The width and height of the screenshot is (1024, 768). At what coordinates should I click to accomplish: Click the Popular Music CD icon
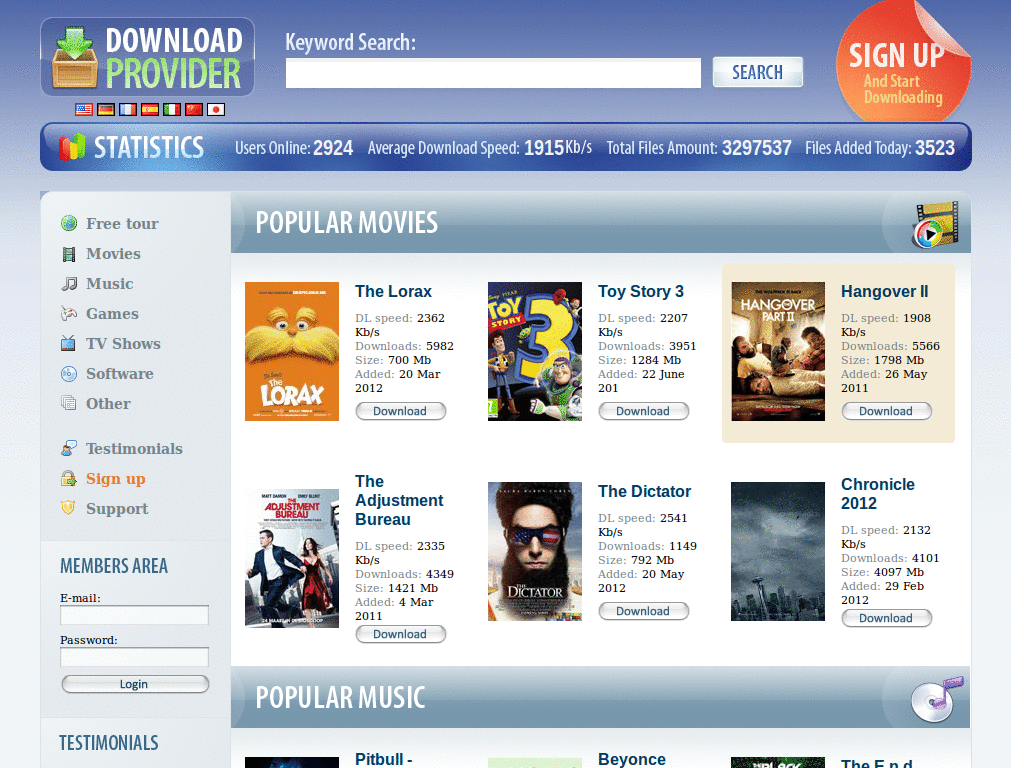[x=936, y=700]
